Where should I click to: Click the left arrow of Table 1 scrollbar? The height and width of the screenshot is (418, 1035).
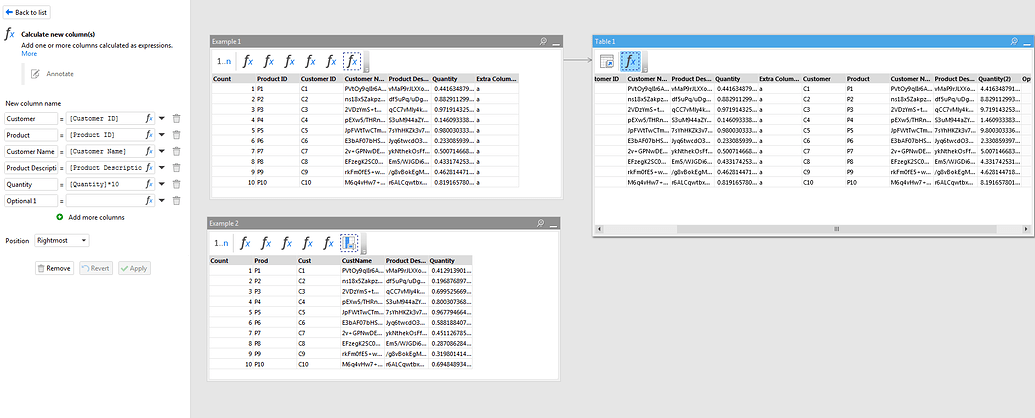[598, 228]
